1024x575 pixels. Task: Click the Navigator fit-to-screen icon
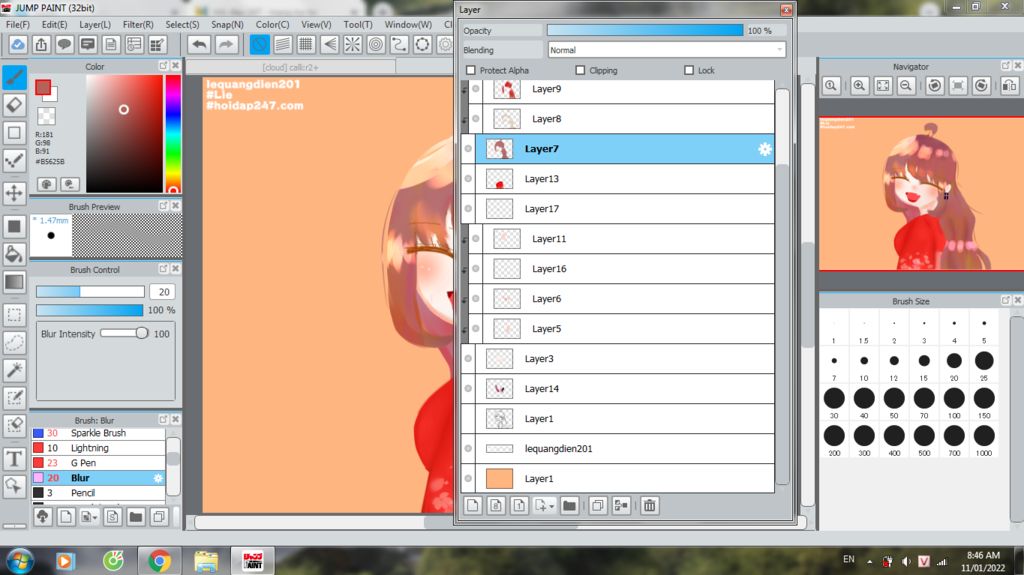883,86
